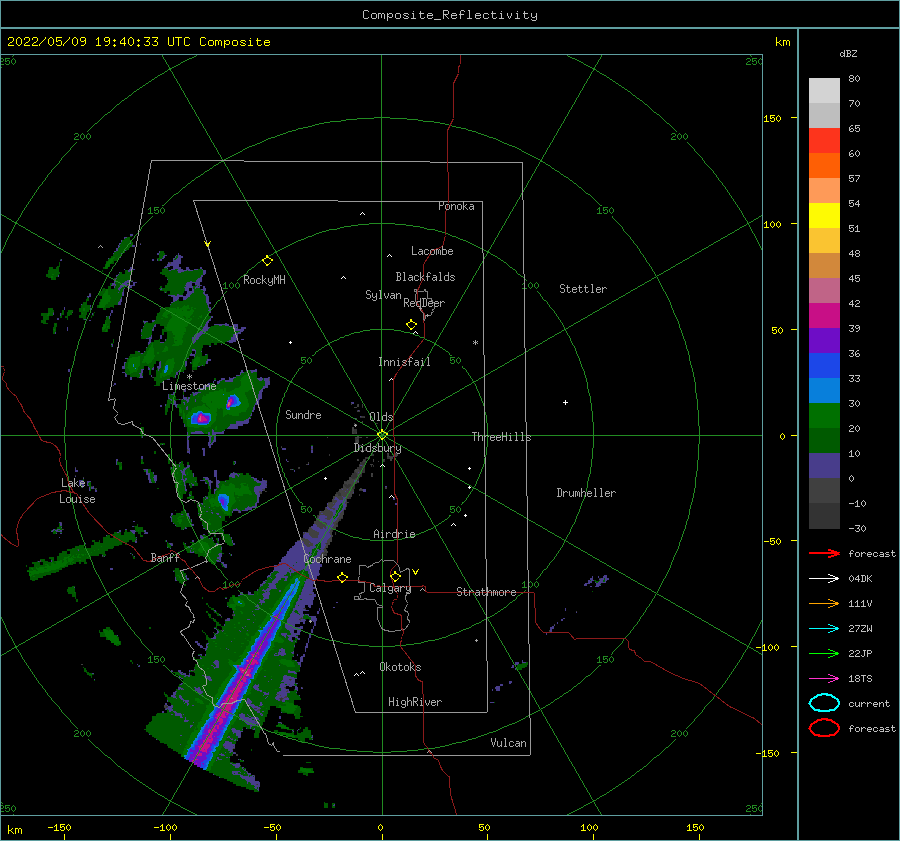
Task: Click the red 65 dBZ color swatch
Action: [824, 140]
